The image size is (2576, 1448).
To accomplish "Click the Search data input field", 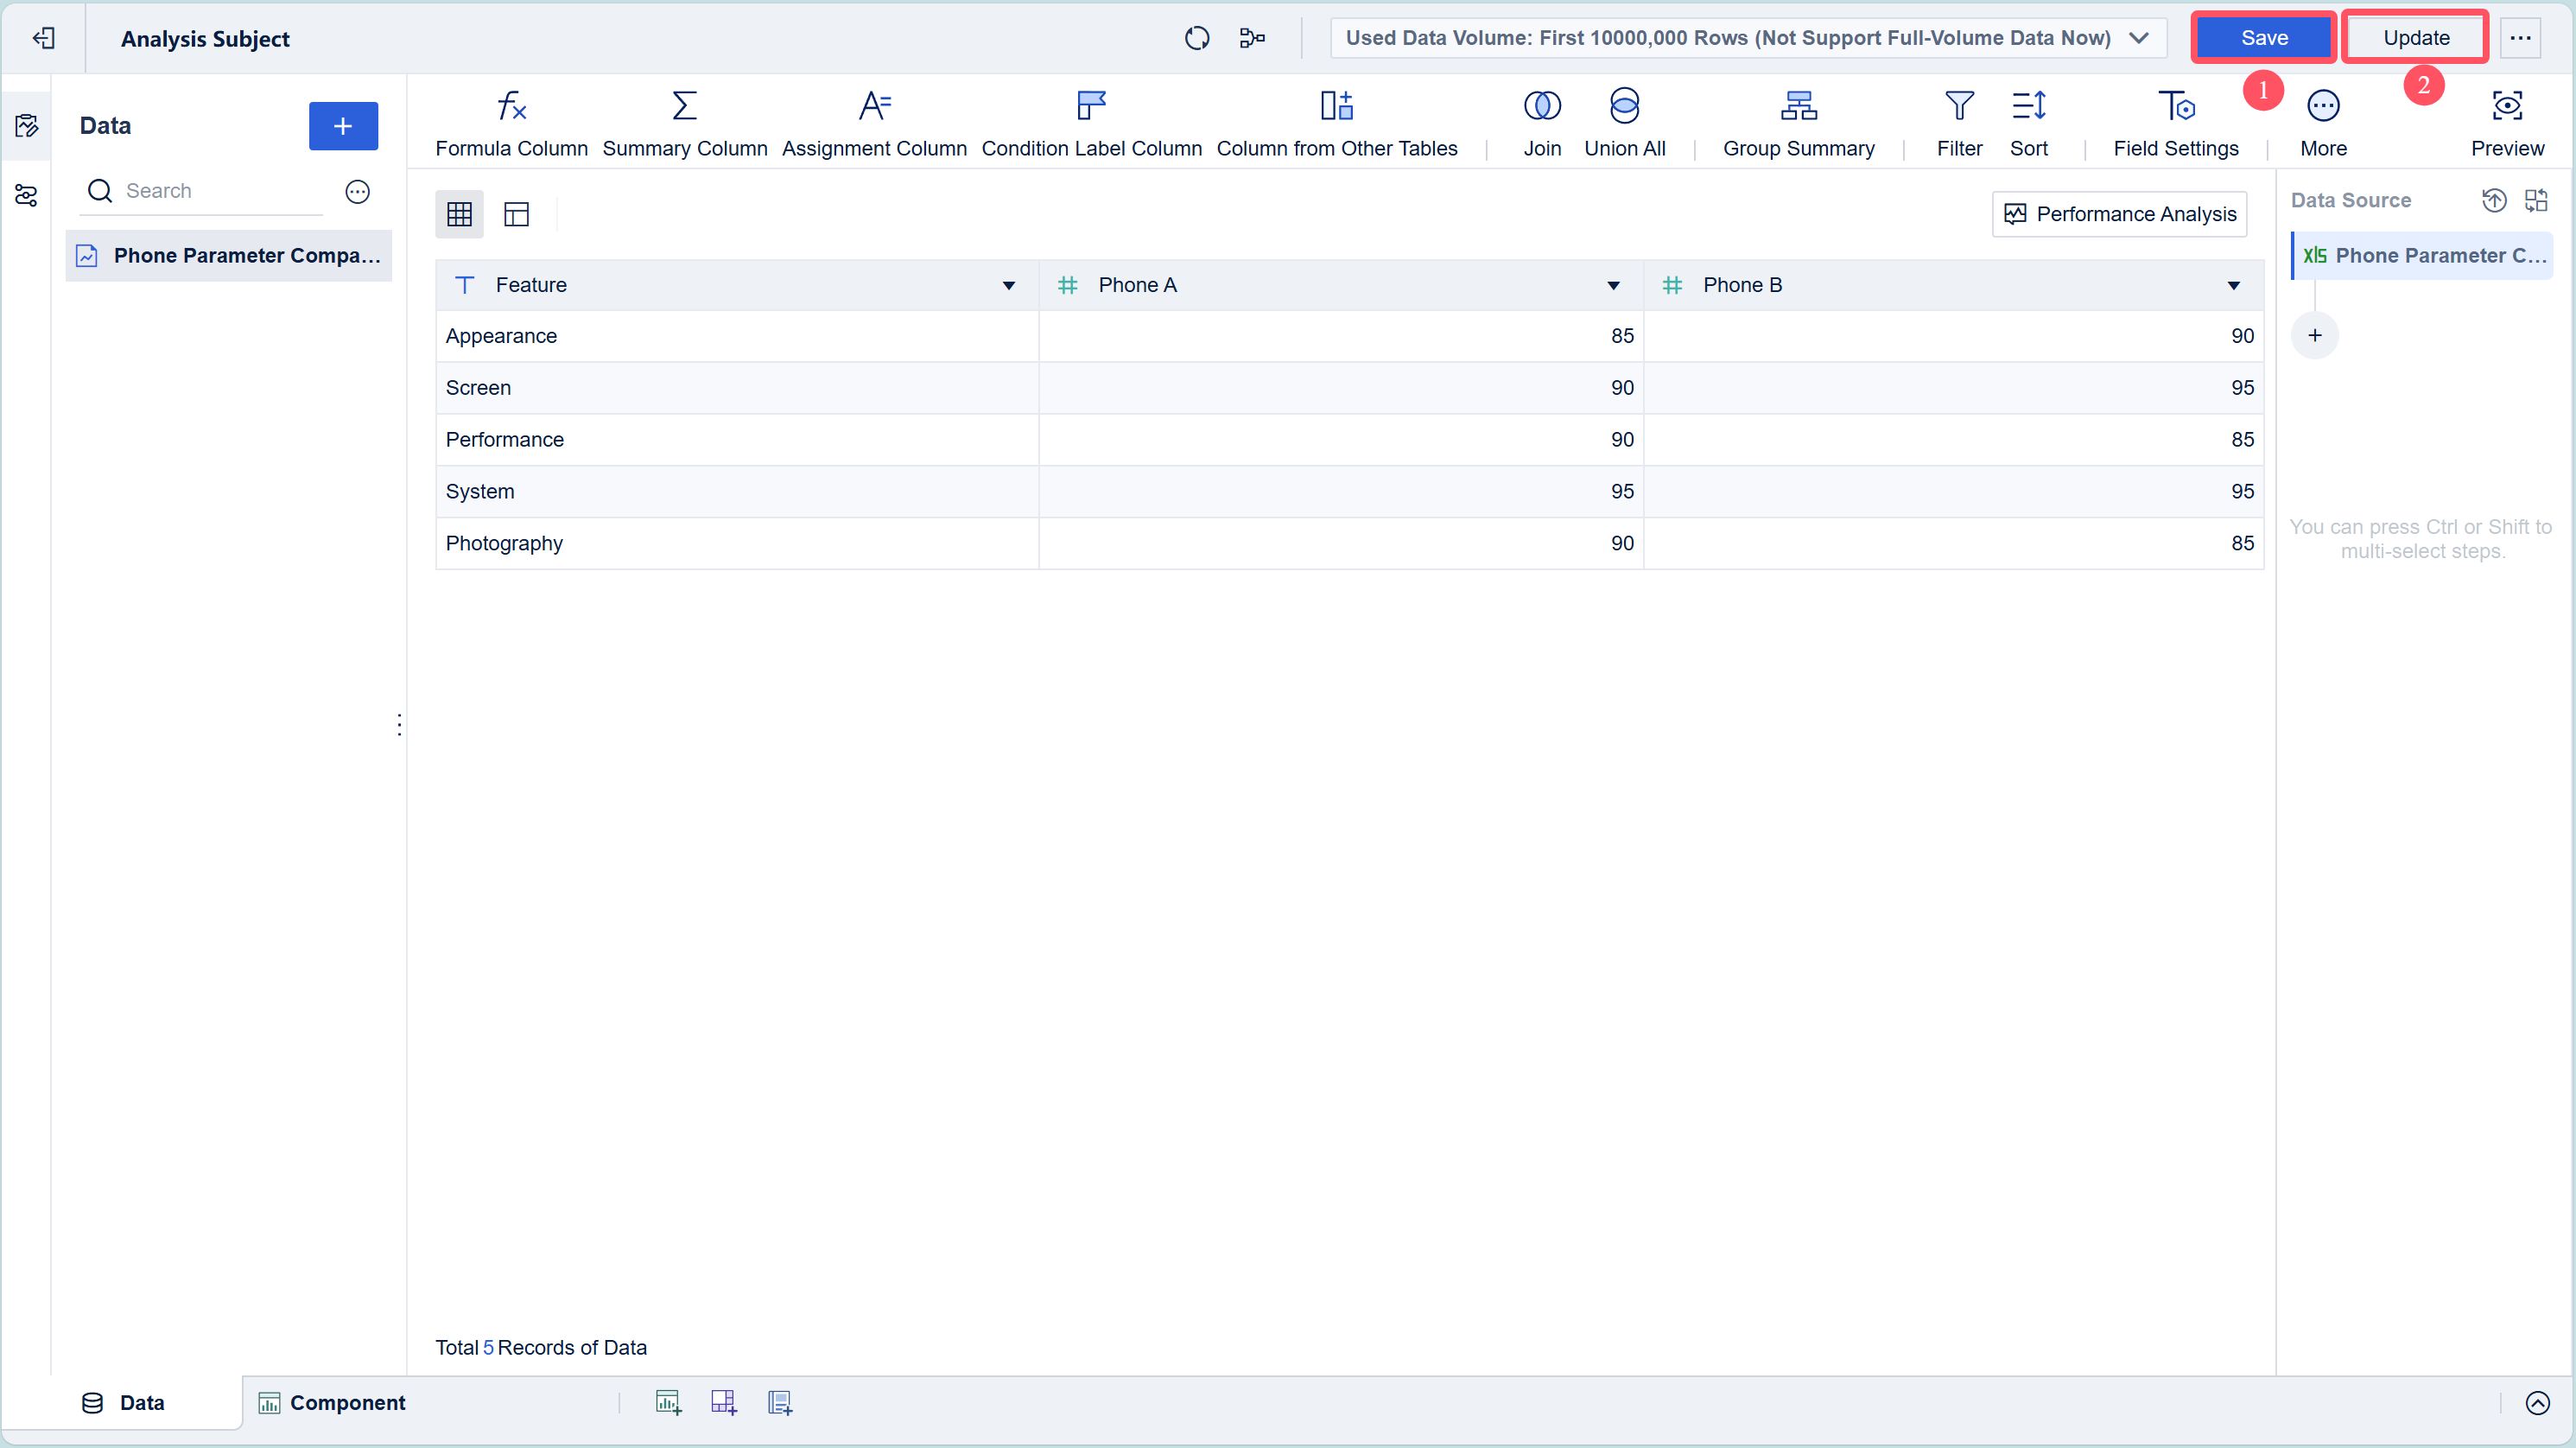I will click(x=220, y=191).
